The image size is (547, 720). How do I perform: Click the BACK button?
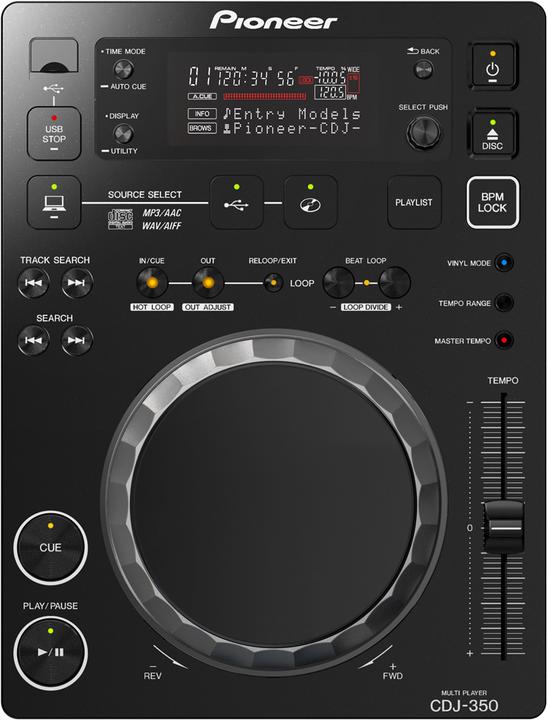(x=423, y=70)
